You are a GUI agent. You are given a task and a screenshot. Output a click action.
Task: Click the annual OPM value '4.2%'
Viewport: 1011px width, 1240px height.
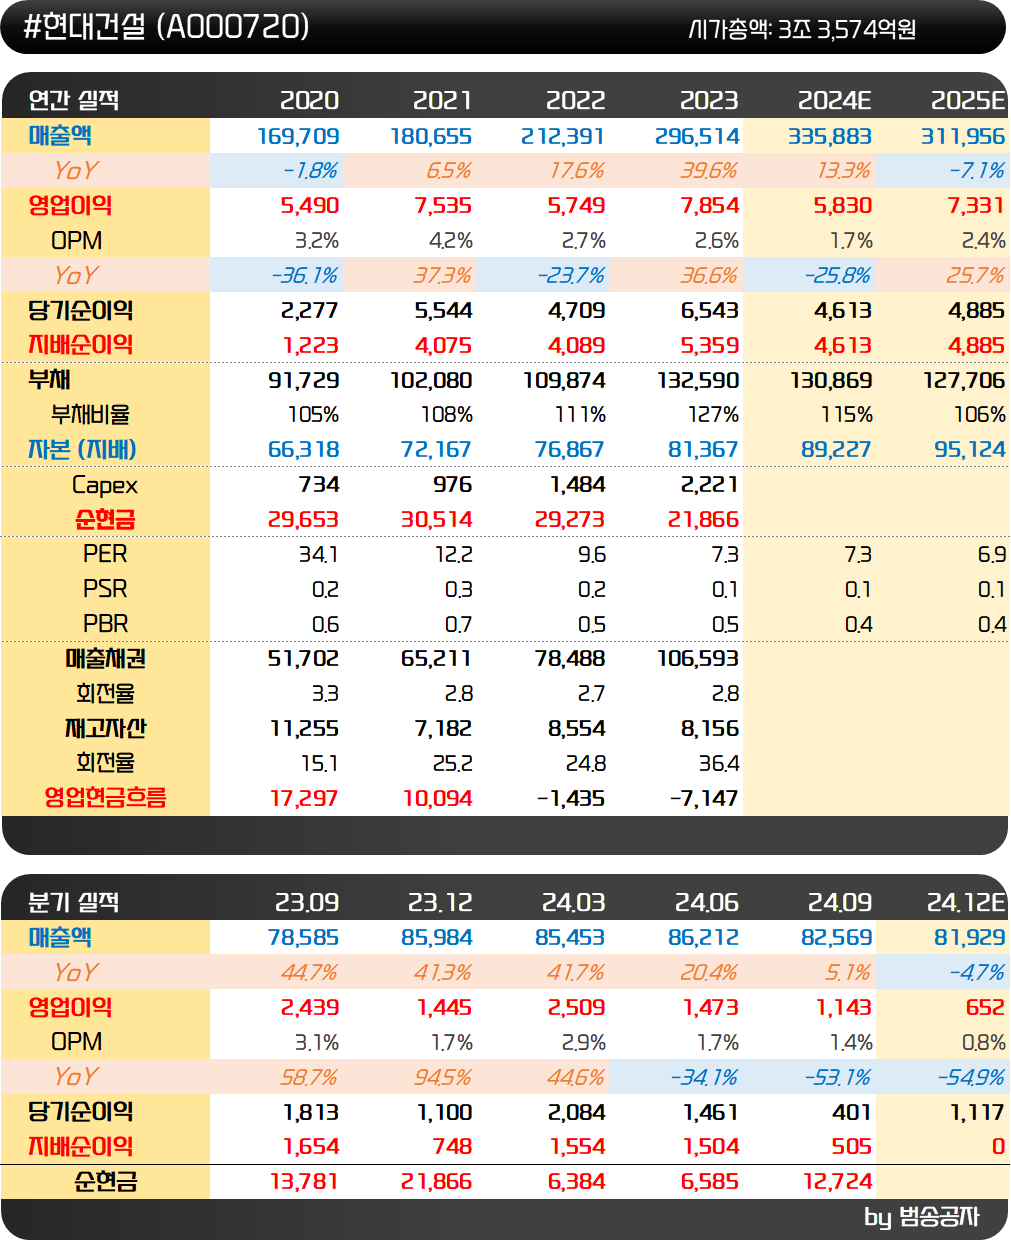450,241
